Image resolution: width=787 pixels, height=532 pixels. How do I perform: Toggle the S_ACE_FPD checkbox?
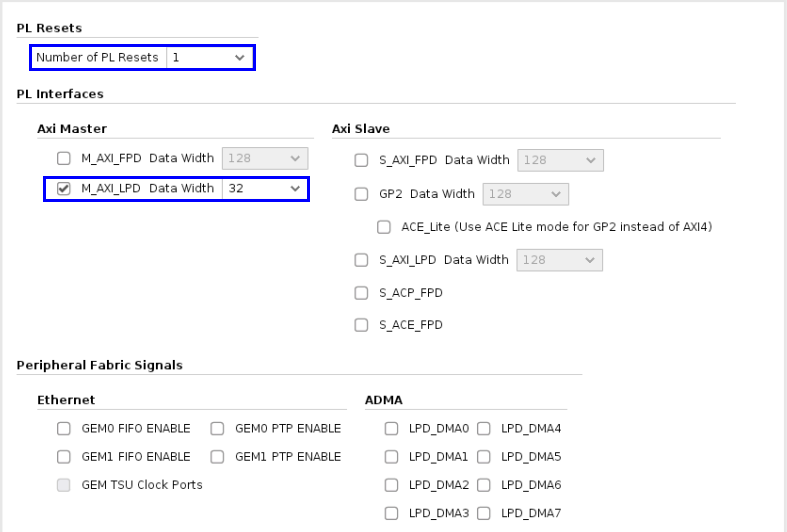362,325
